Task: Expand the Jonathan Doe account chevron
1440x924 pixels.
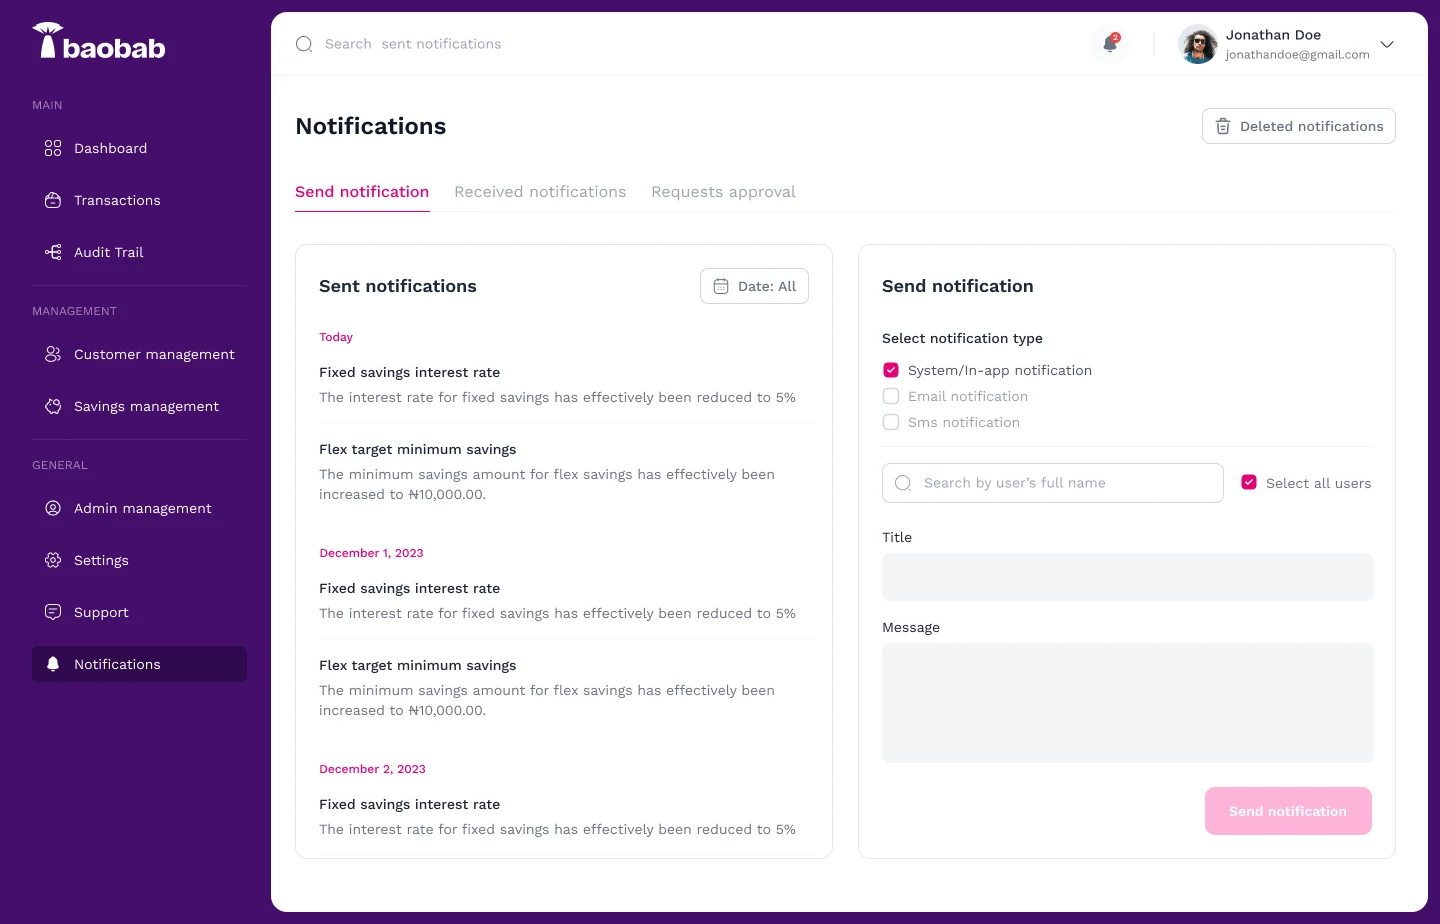Action: (x=1387, y=44)
